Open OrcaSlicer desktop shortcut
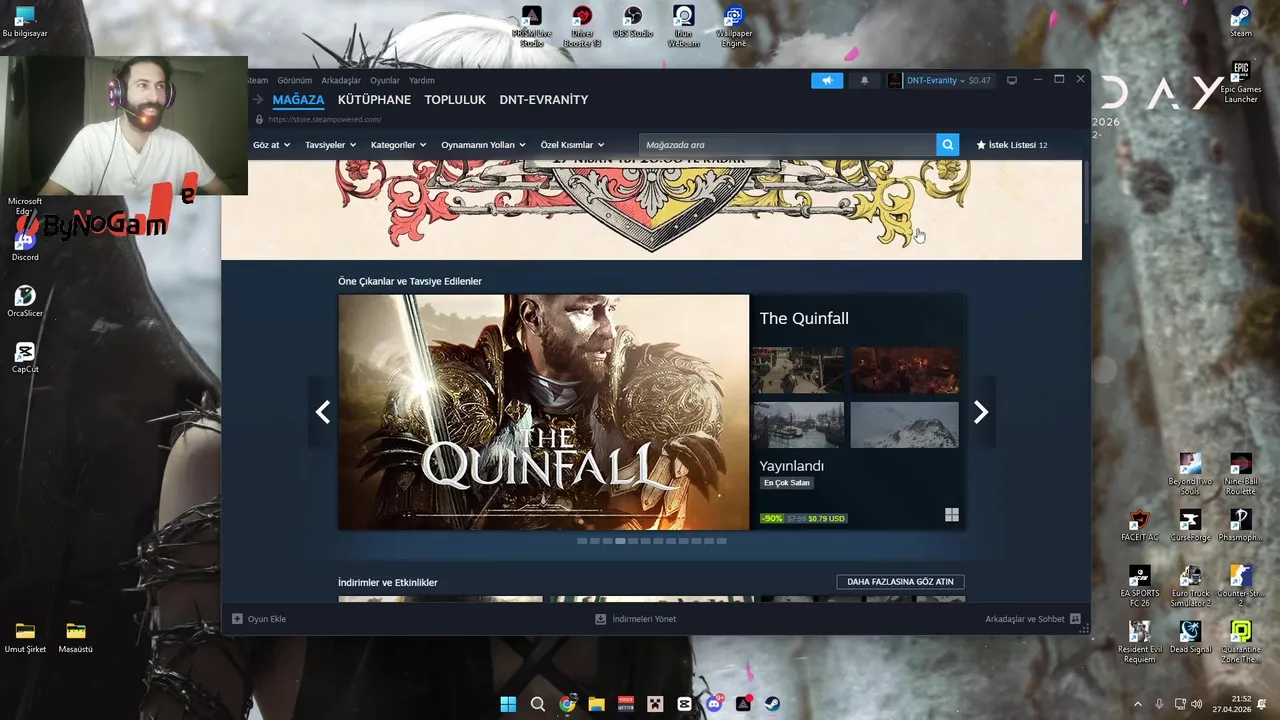This screenshot has height=720, width=1280. pos(25,301)
